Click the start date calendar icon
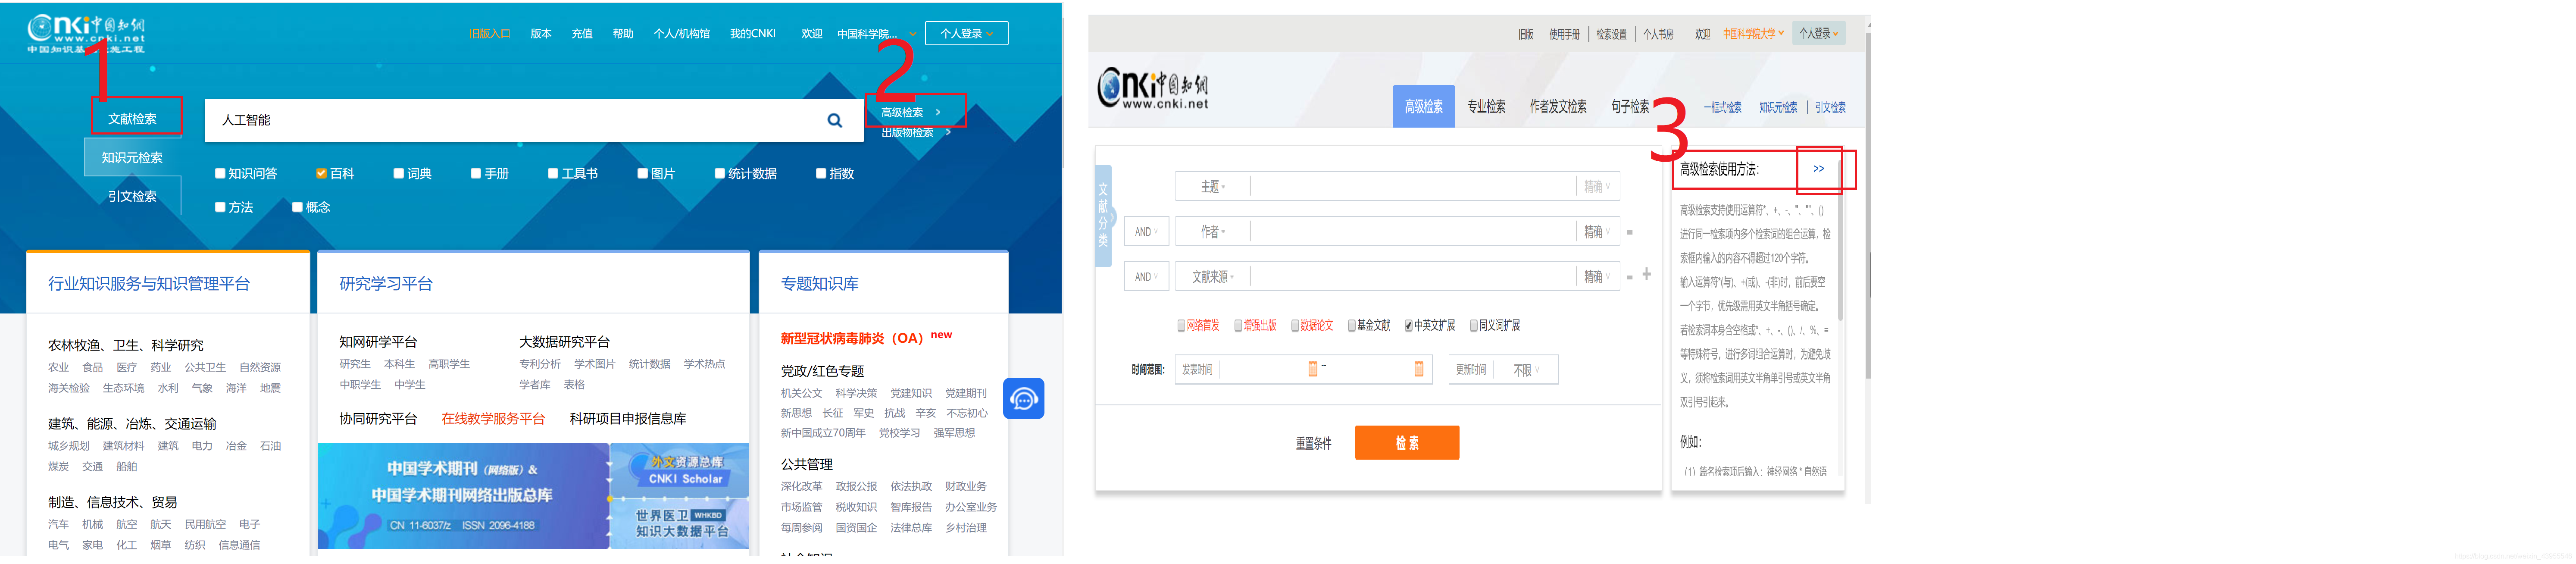2576x564 pixels. (x=1312, y=370)
